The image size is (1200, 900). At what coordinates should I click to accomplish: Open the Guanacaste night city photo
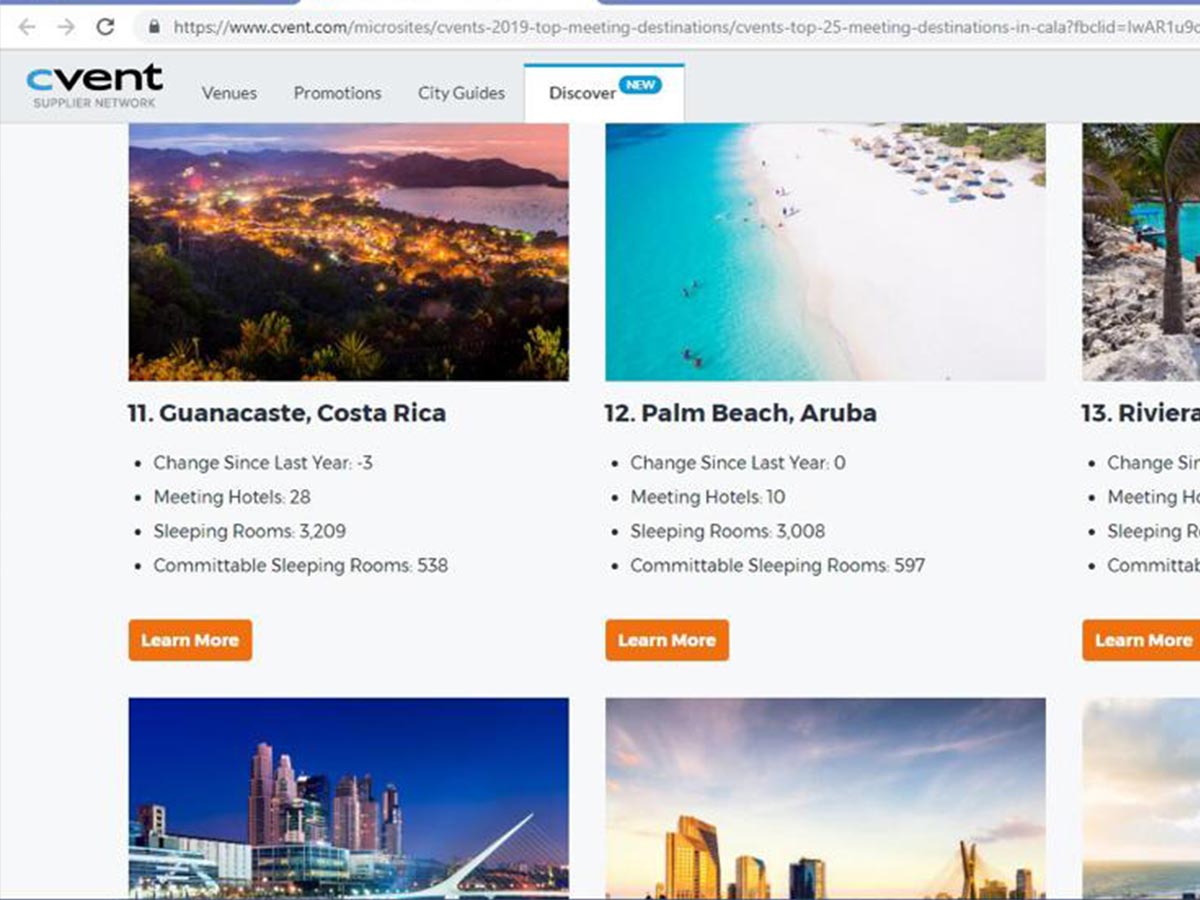coord(349,252)
